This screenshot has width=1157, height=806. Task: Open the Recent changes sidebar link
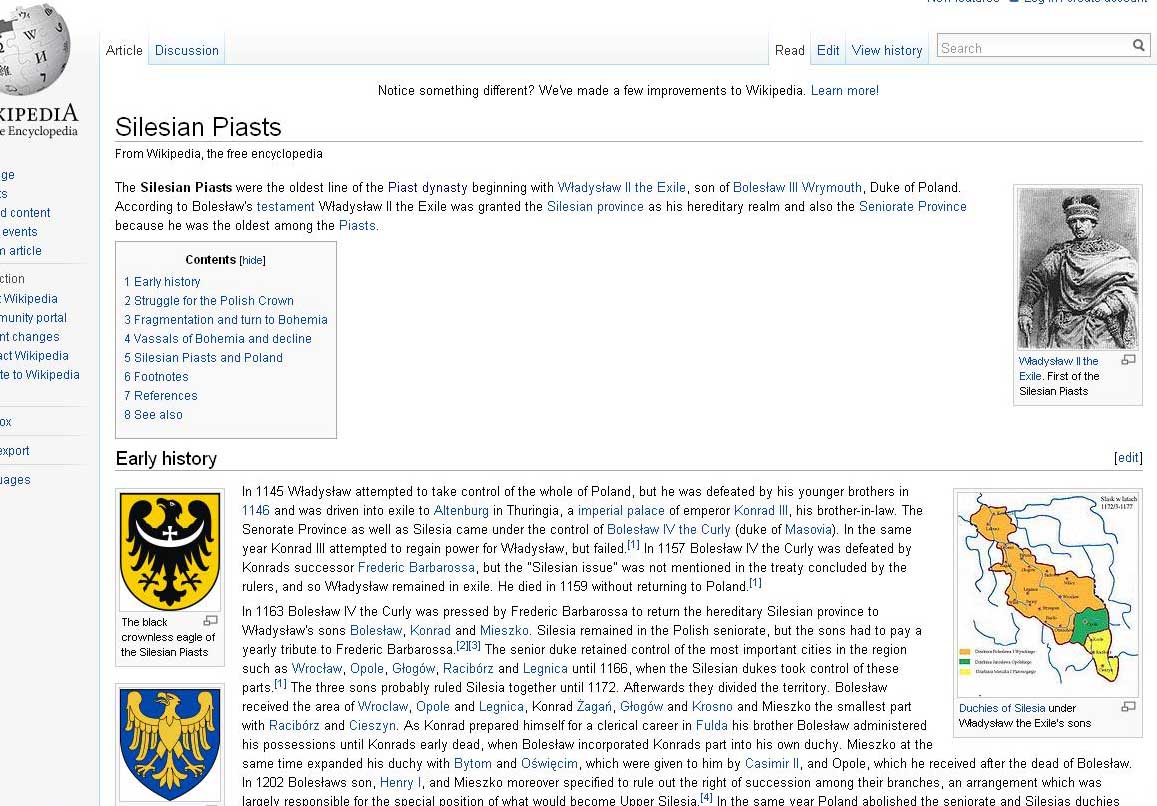pos(30,337)
